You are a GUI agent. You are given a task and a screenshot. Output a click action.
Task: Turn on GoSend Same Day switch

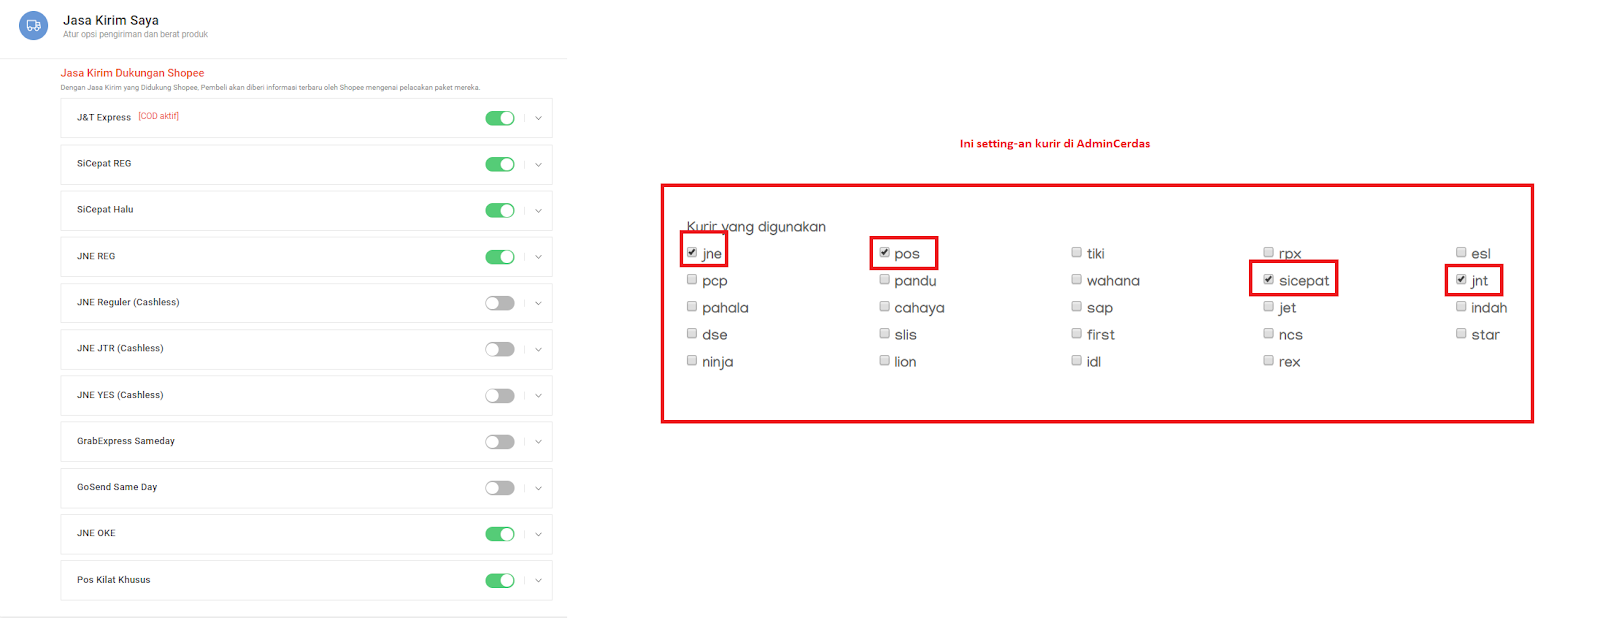click(500, 488)
